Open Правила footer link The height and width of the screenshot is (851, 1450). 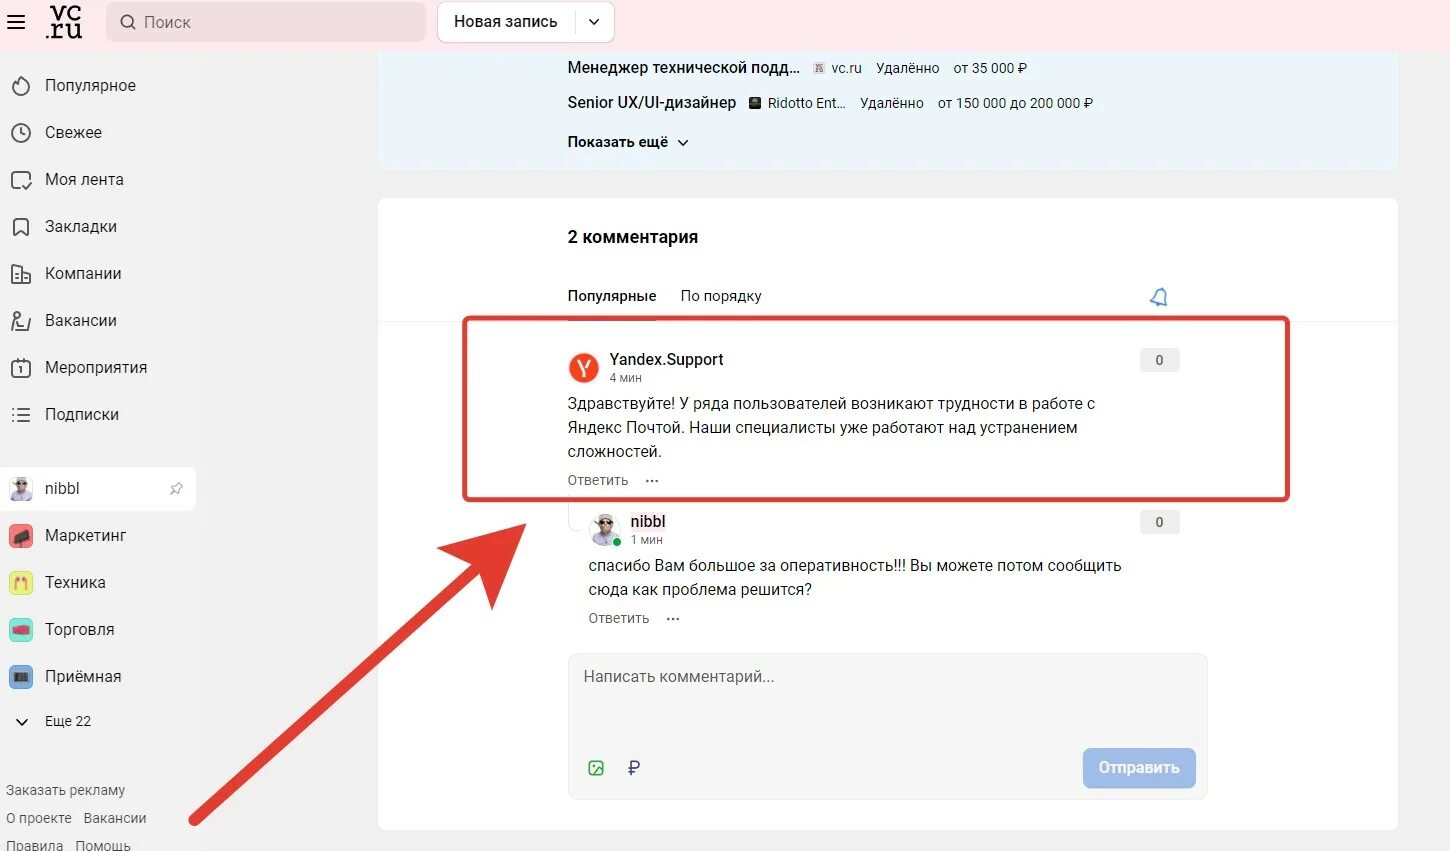point(35,845)
